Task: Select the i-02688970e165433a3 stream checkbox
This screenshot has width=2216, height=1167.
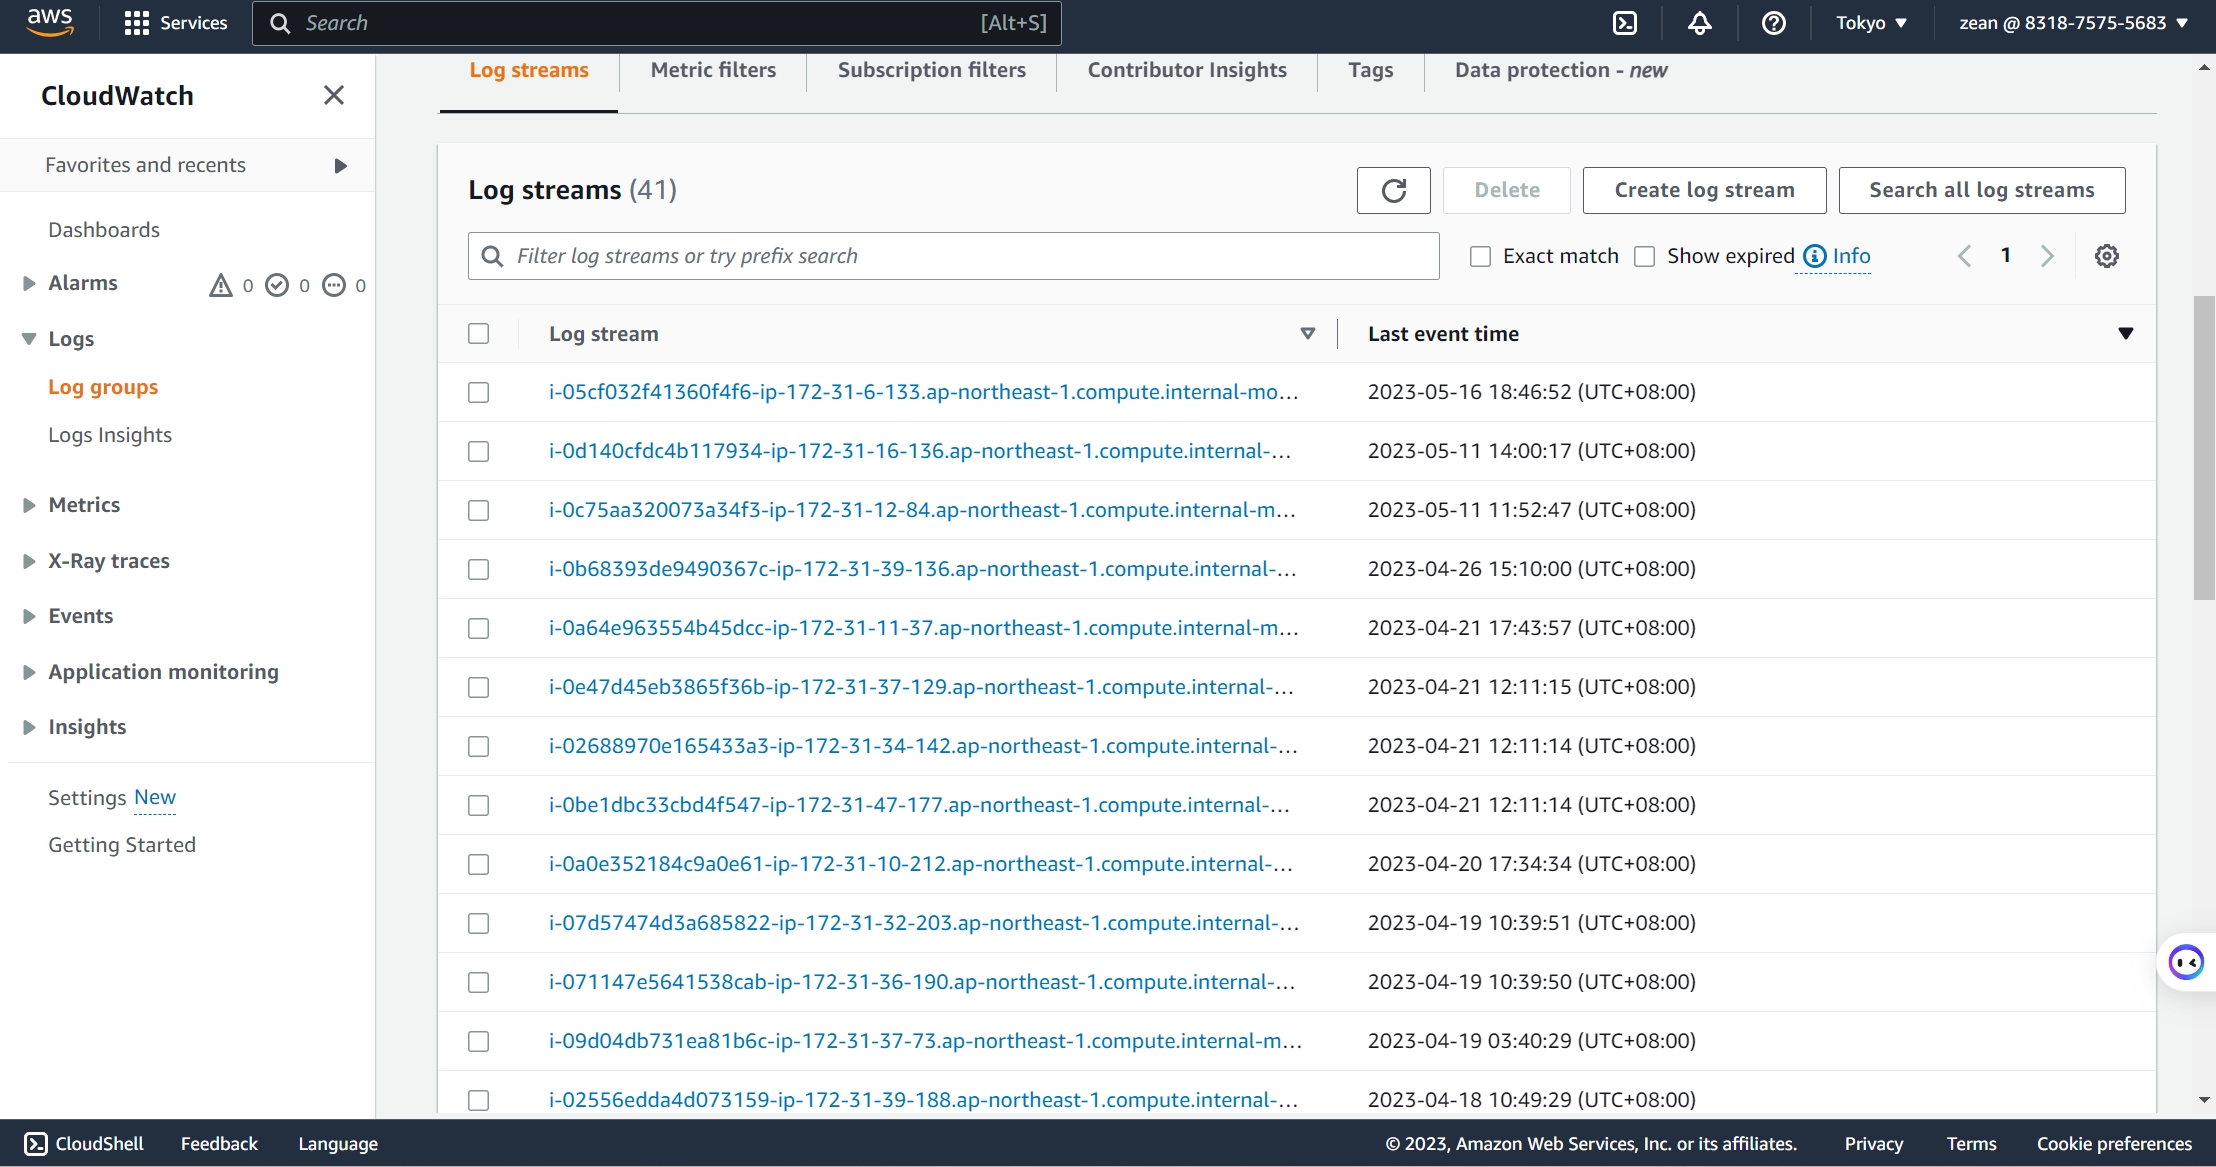Action: 479,747
